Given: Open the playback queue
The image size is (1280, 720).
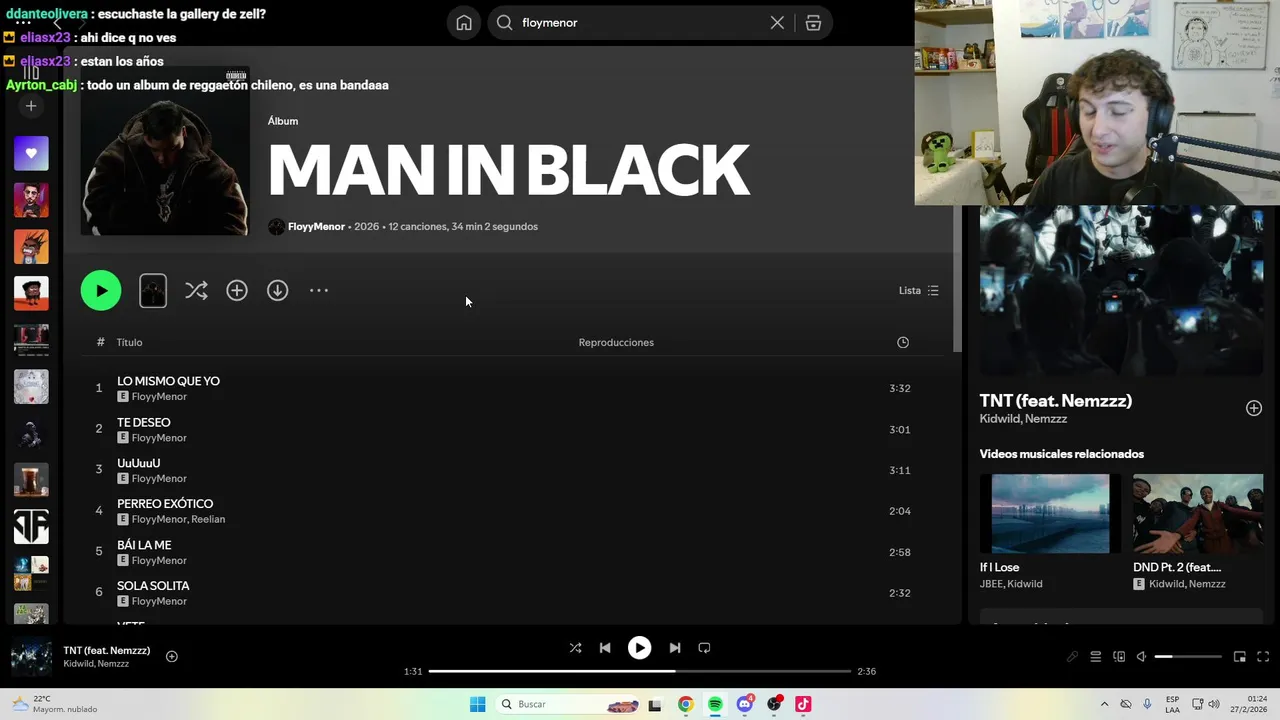Looking at the screenshot, I should click(1096, 657).
